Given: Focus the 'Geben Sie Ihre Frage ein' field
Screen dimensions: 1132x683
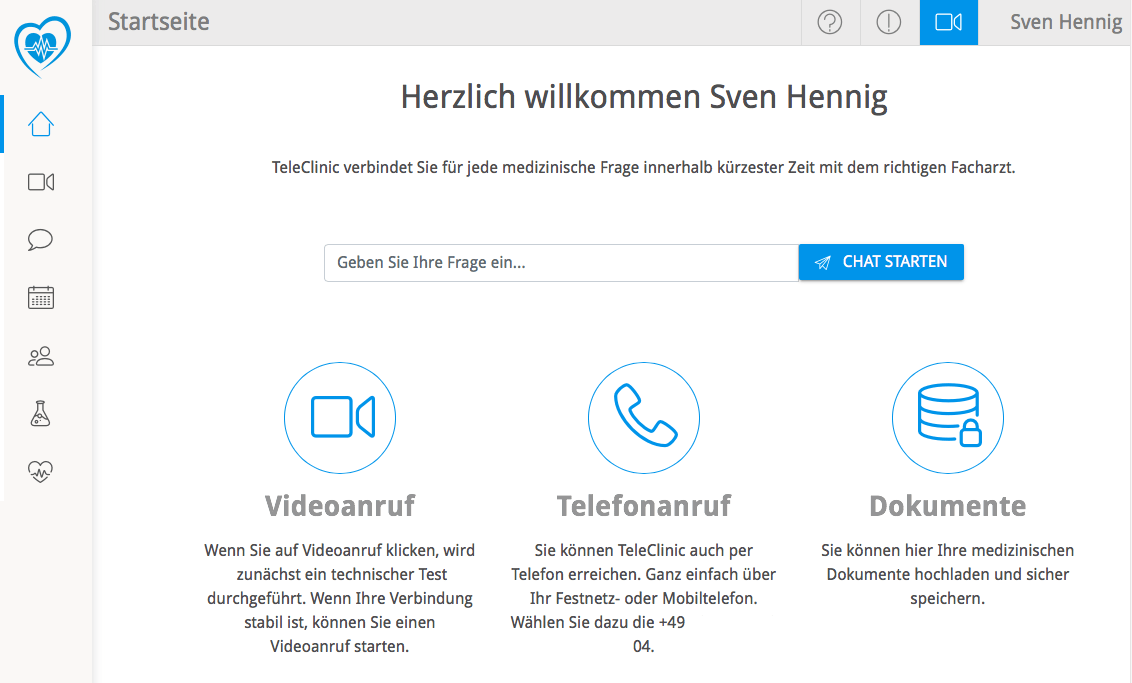Looking at the screenshot, I should (560, 263).
